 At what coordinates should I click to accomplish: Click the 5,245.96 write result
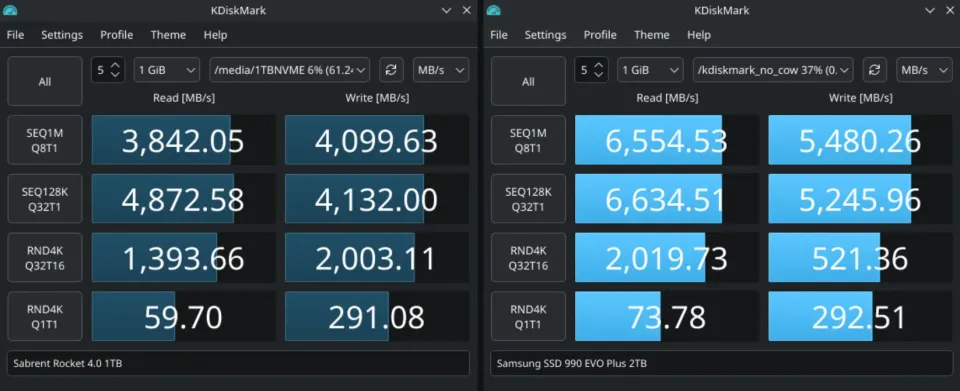[x=860, y=199]
